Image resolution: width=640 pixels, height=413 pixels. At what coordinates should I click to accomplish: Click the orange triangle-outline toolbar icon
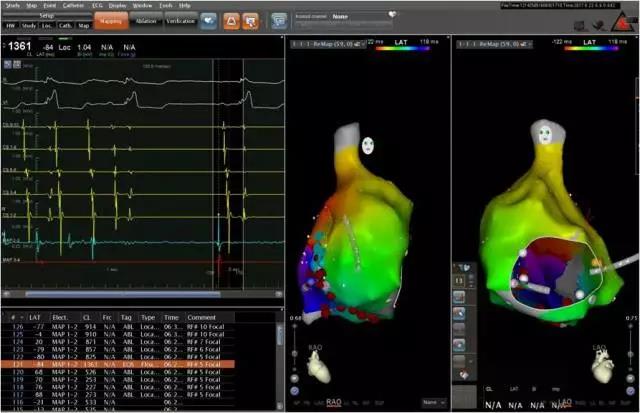(x=230, y=19)
